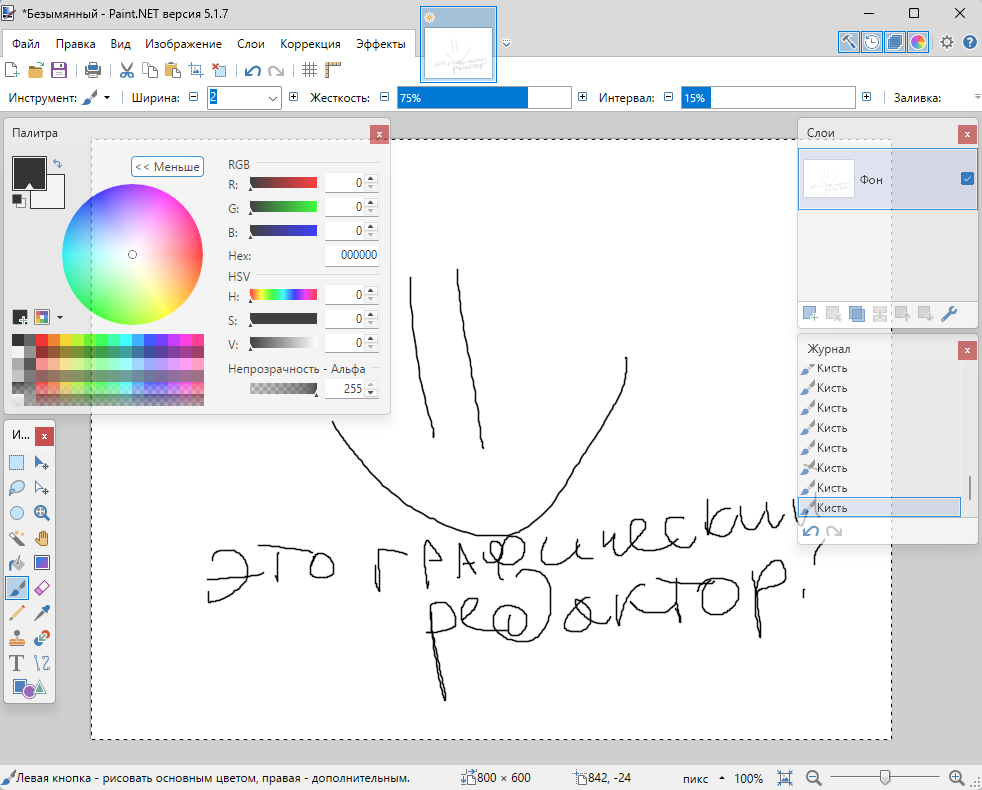This screenshot has width=982, height=790.
Task: Click the Cut scissors icon
Action: tap(127, 70)
